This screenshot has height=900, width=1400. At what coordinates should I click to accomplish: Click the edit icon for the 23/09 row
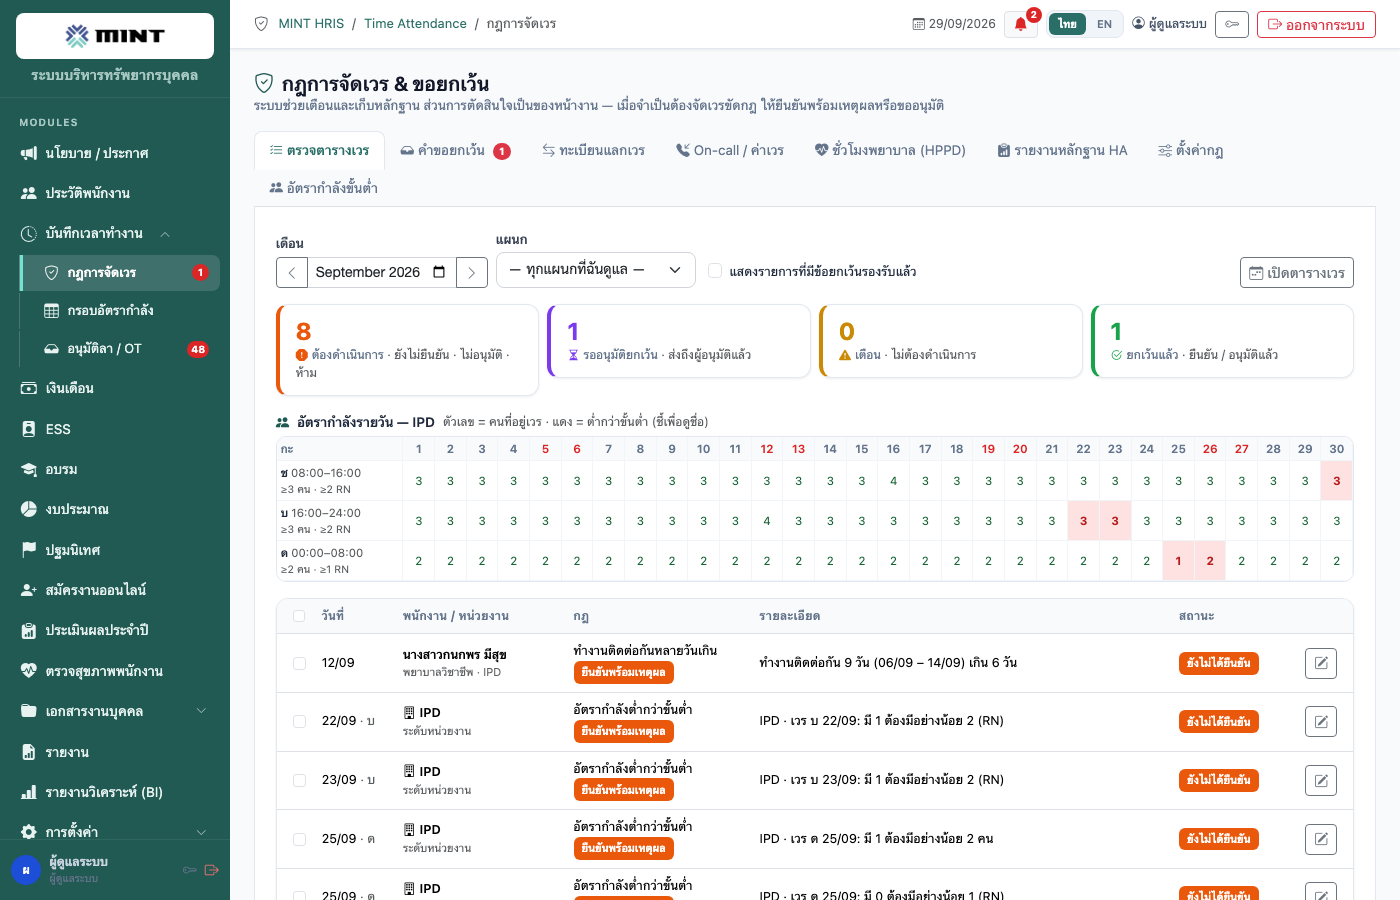(x=1321, y=780)
